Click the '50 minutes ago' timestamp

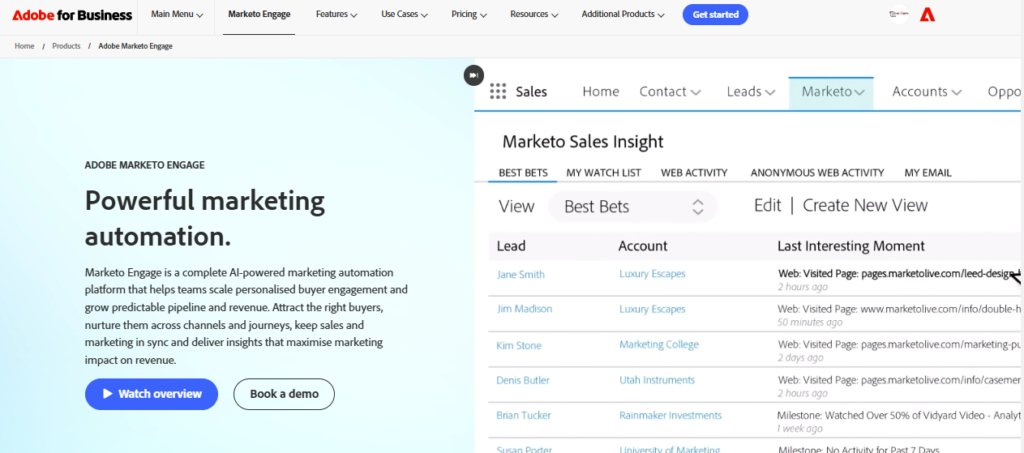click(x=810, y=322)
